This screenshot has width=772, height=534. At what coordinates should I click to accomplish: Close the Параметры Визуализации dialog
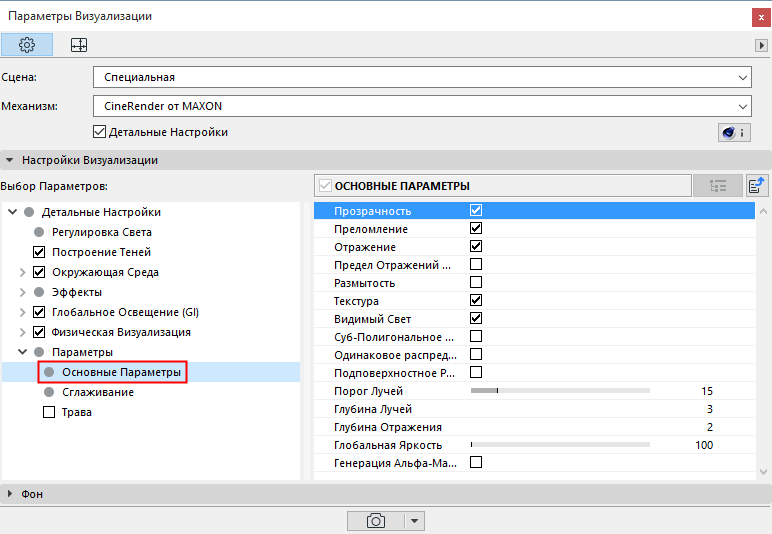coord(761,17)
